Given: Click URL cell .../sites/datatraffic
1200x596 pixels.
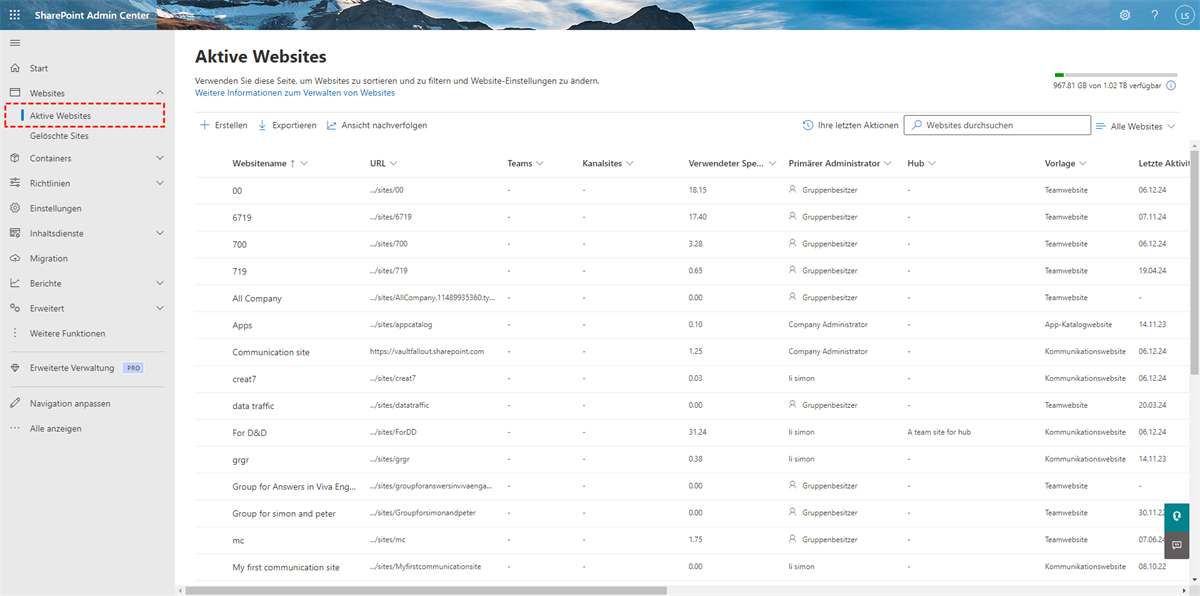Looking at the screenshot, I should tap(399, 406).
